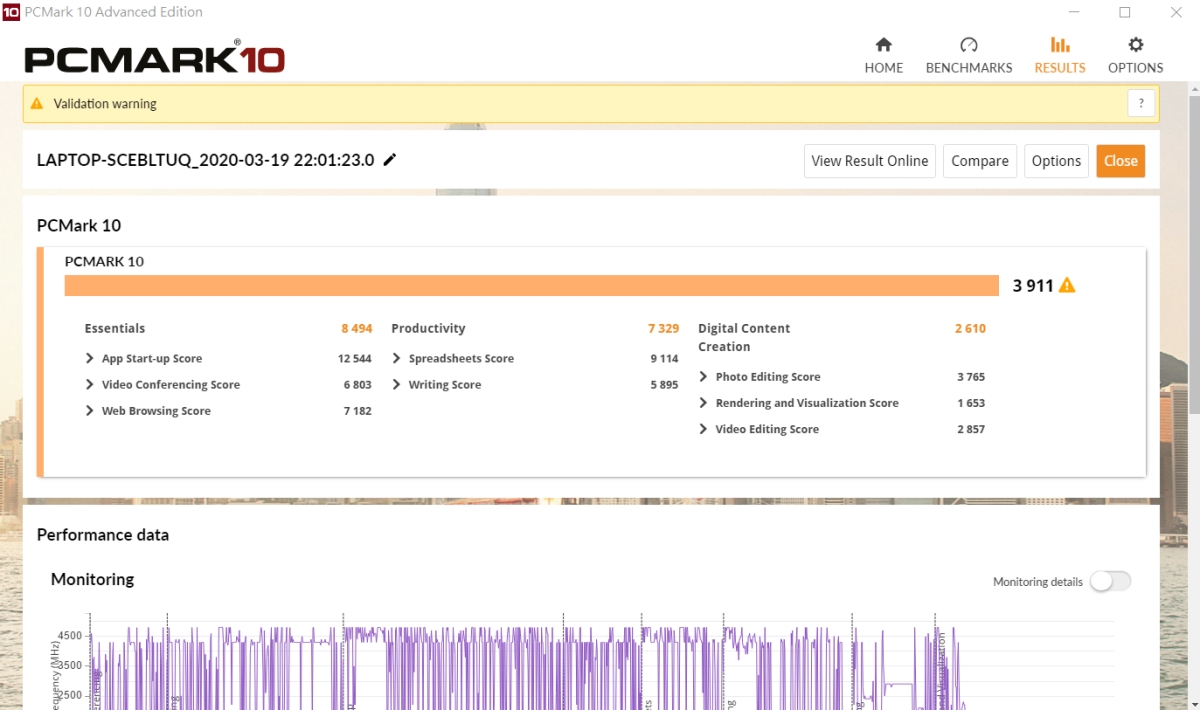
Task: Click the orange PCMark 10 score bar
Action: coord(531,286)
